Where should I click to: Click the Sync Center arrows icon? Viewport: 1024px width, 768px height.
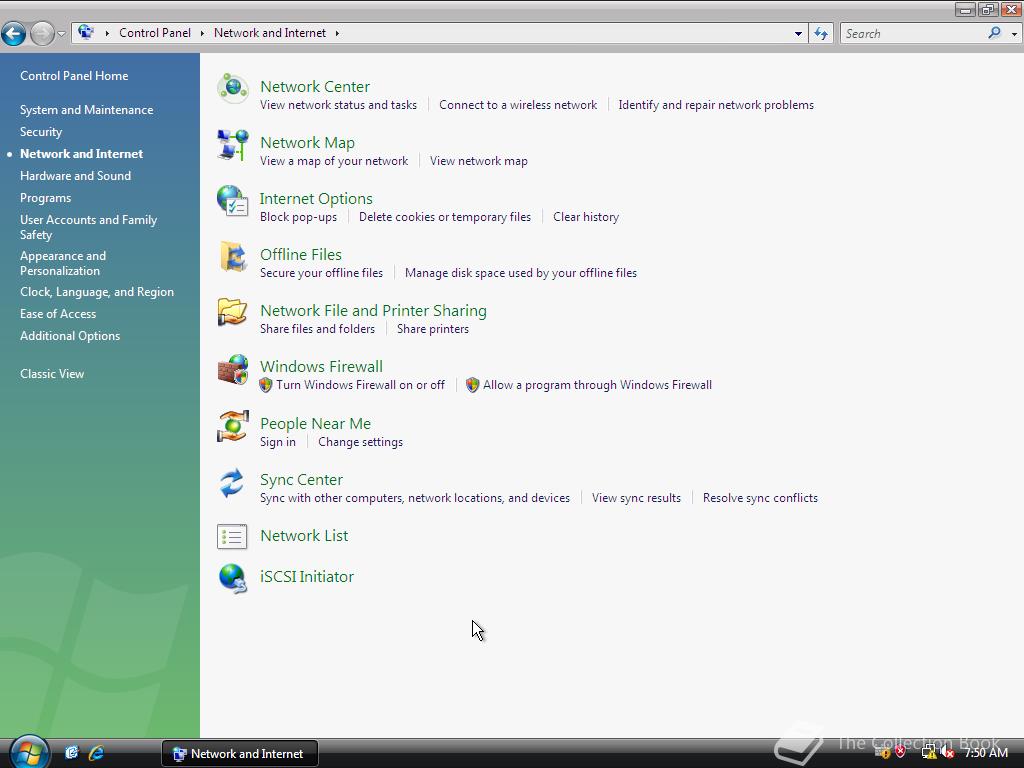(232, 483)
